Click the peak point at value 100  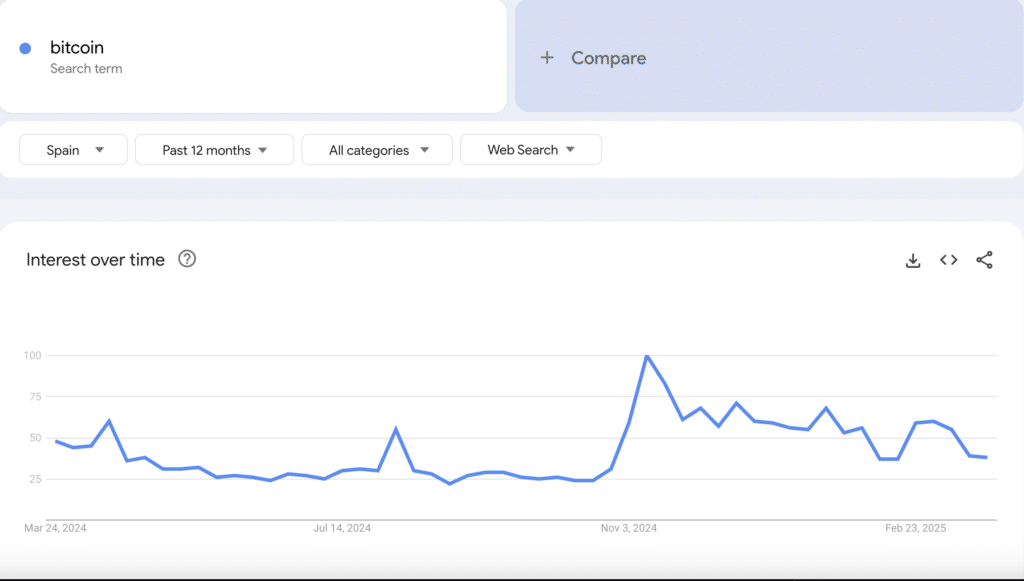pyautogui.click(x=647, y=355)
